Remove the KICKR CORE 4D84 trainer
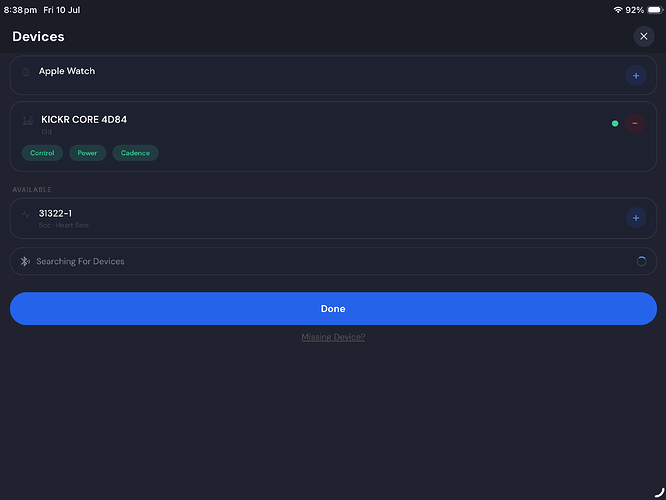 point(635,123)
